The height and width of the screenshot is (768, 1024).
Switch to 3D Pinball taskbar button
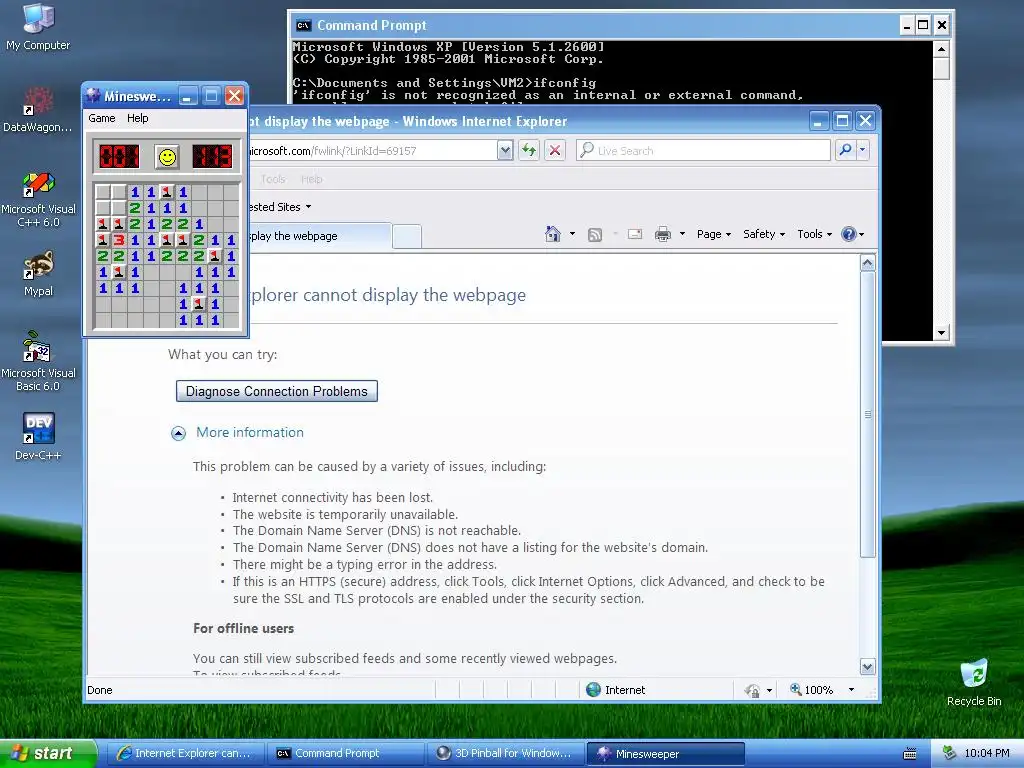pyautogui.click(x=505, y=753)
